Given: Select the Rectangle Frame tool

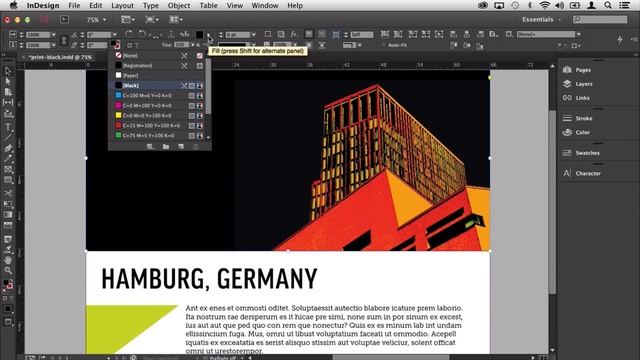Looking at the screenshot, I should pos(8,169).
